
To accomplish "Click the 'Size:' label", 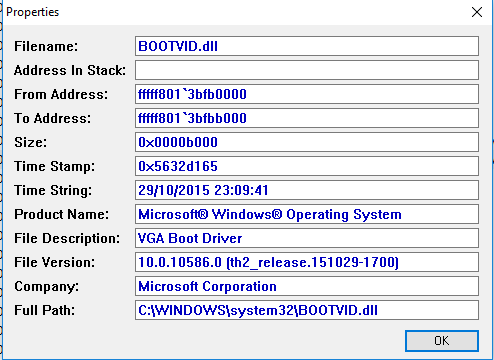I will click(x=31, y=142).
